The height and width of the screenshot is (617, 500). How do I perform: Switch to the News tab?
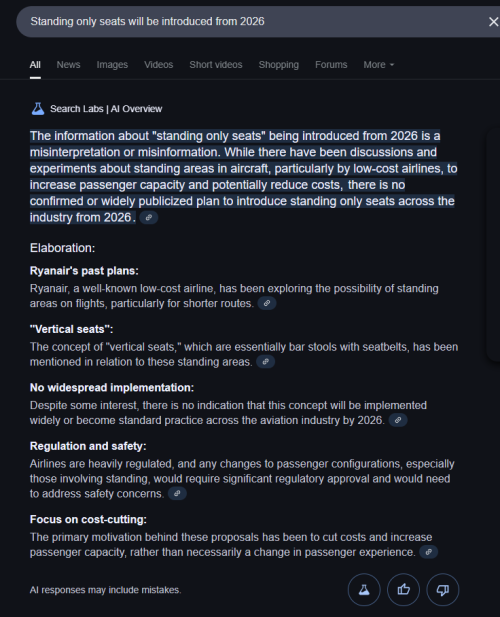point(68,65)
